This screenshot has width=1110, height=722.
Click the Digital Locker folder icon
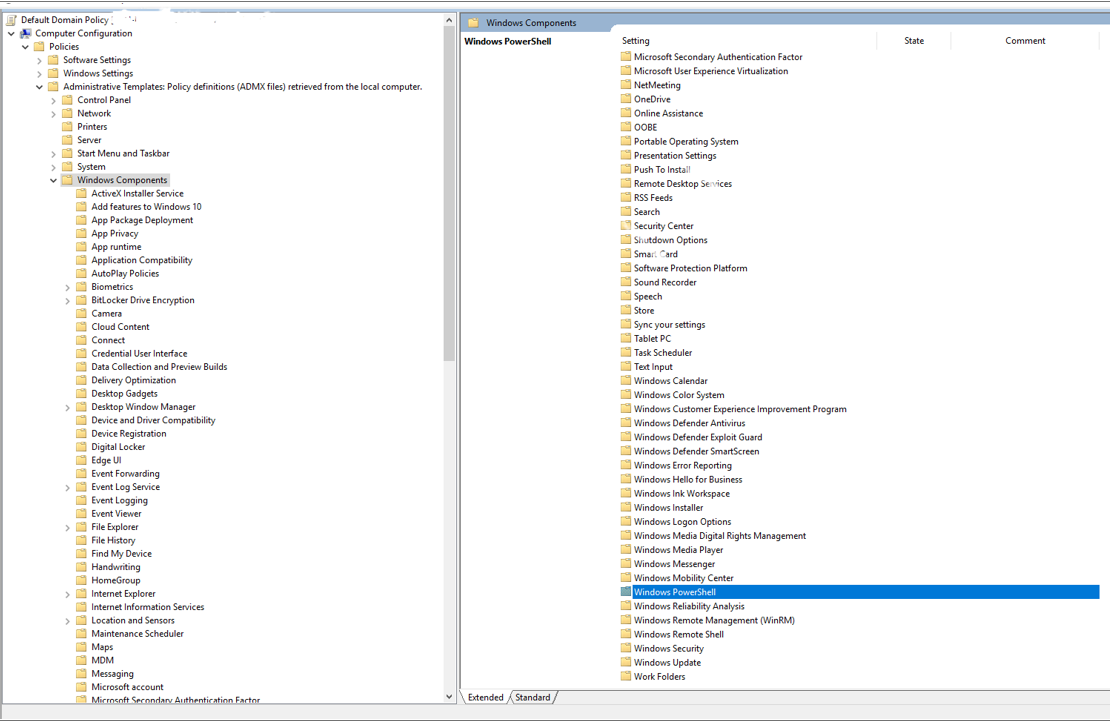pos(81,447)
